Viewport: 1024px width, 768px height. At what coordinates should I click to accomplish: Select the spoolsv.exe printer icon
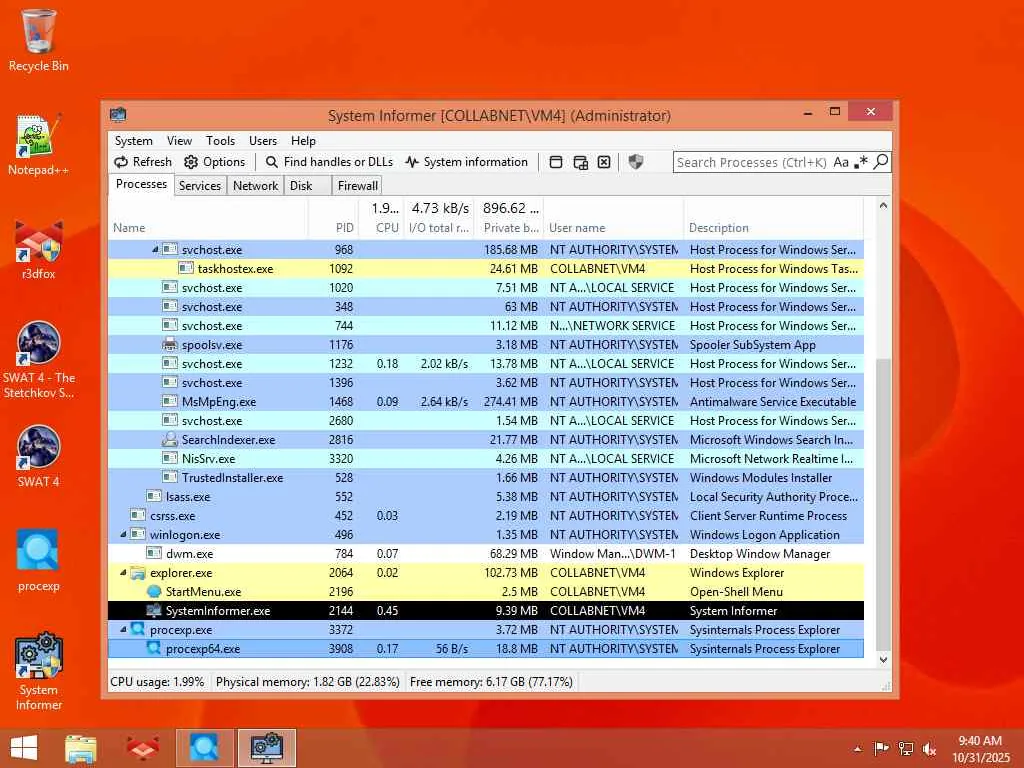[170, 344]
